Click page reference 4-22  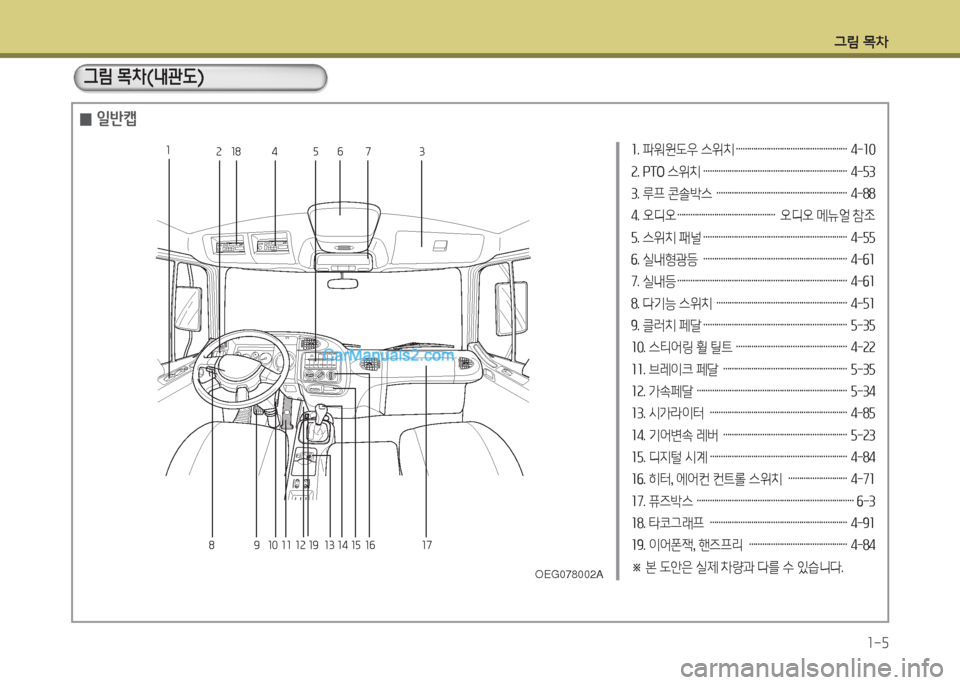pos(863,348)
